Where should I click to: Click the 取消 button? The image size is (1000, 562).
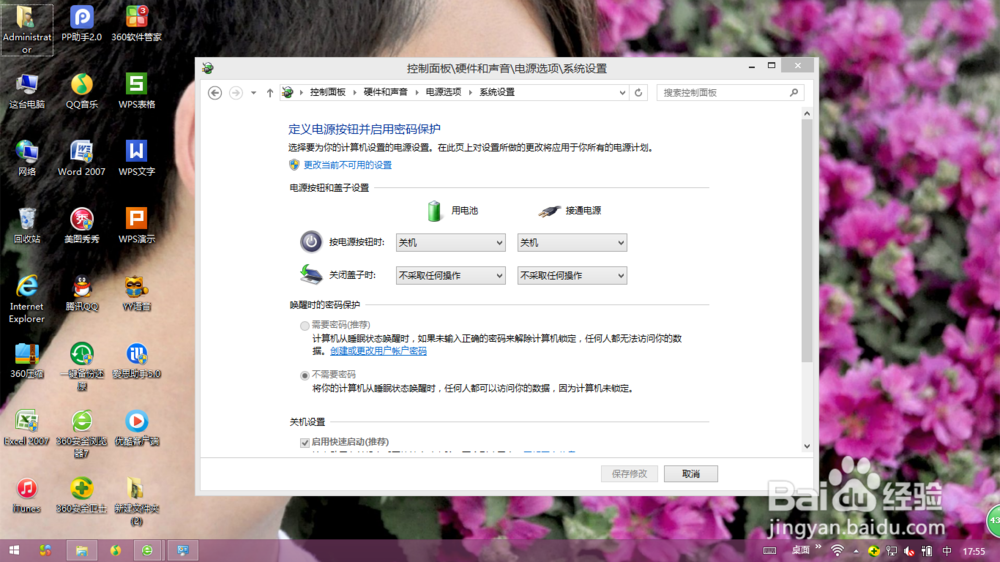click(691, 473)
